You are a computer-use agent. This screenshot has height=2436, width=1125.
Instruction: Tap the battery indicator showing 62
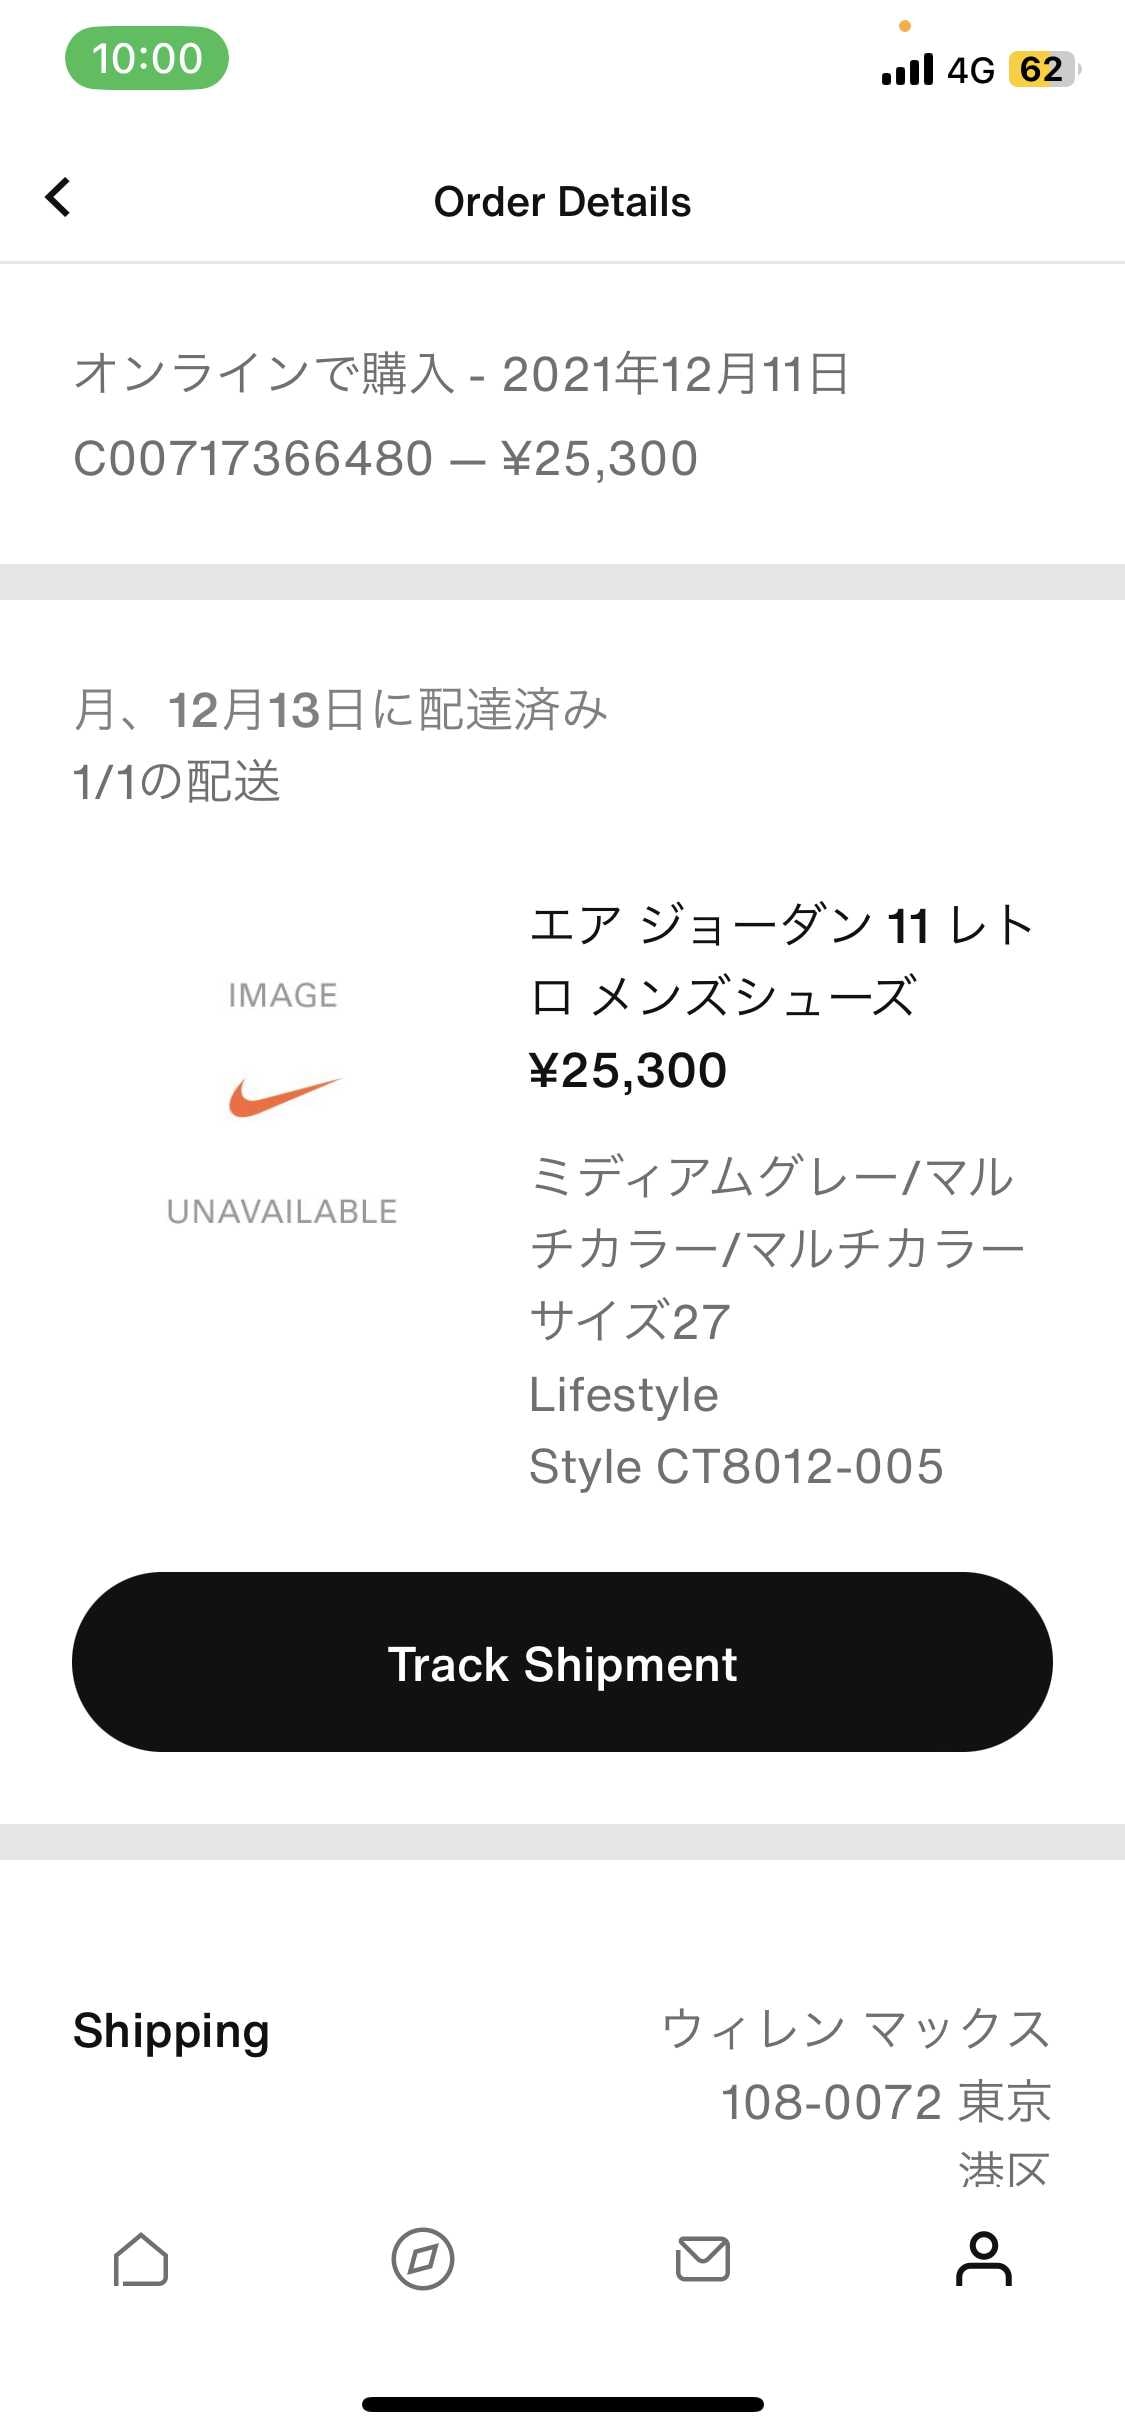click(1044, 70)
